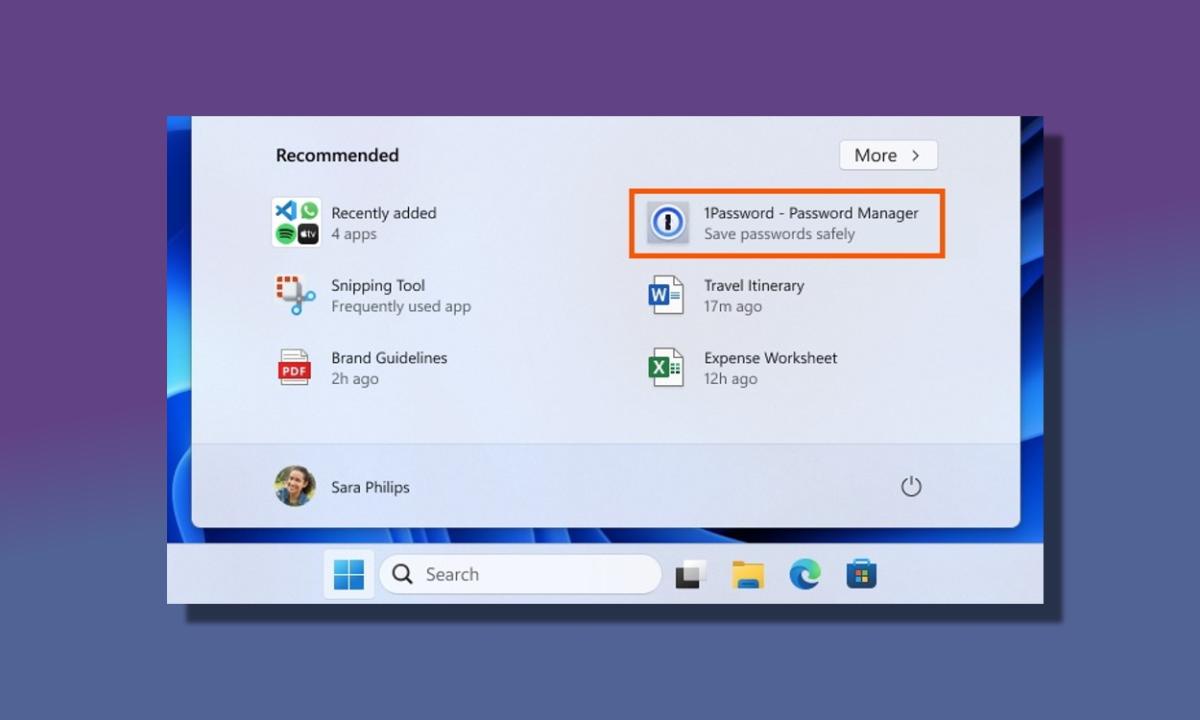
Task: Click the More button in Recommended
Action: pos(887,155)
